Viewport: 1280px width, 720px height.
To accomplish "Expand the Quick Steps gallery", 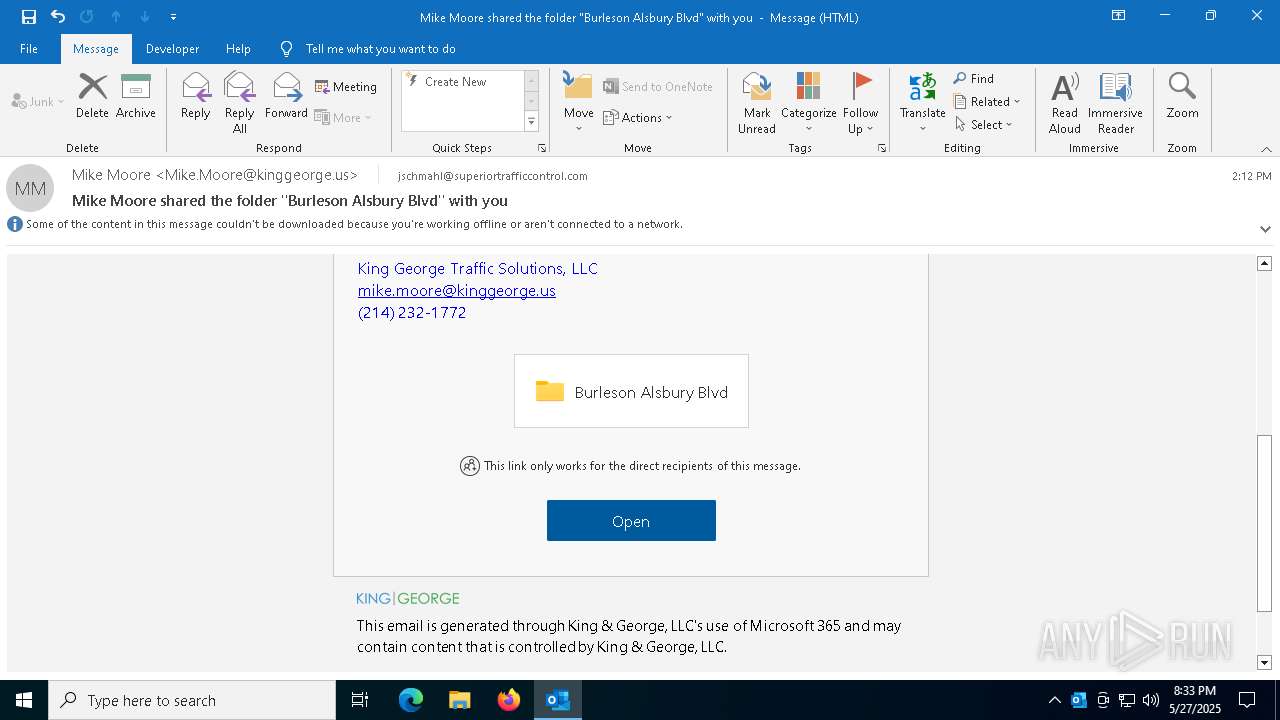I will [532, 122].
